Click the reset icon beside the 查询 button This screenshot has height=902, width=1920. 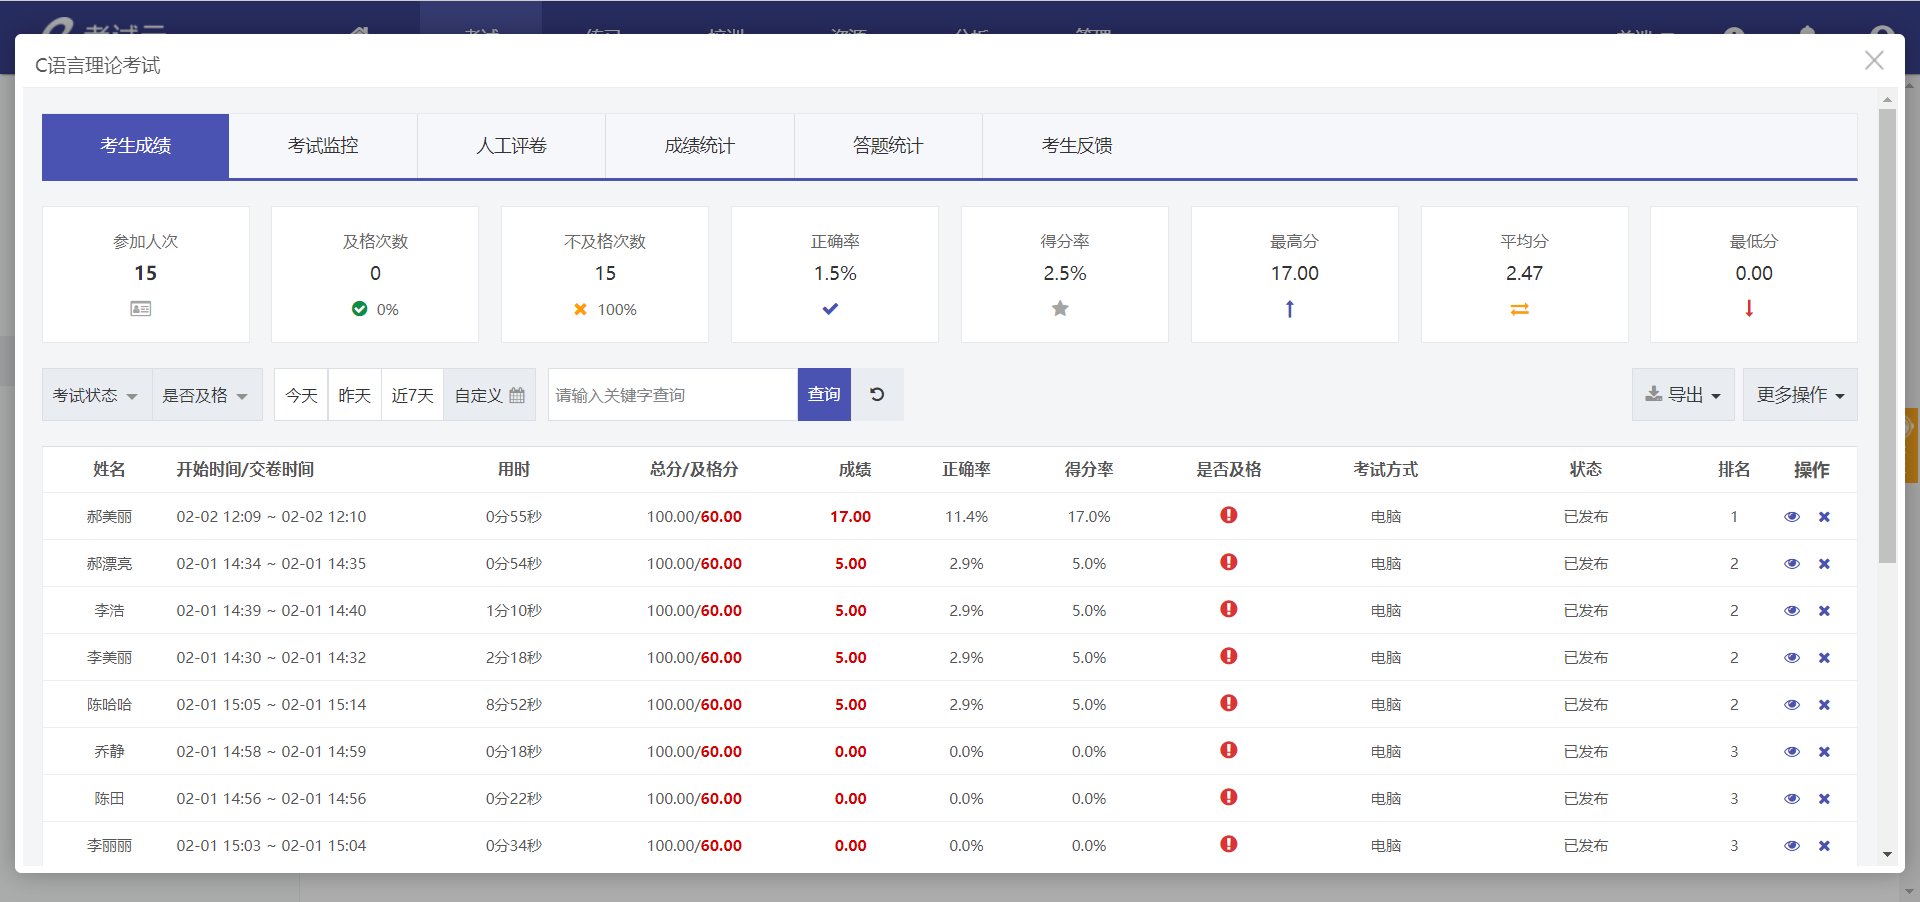877,394
